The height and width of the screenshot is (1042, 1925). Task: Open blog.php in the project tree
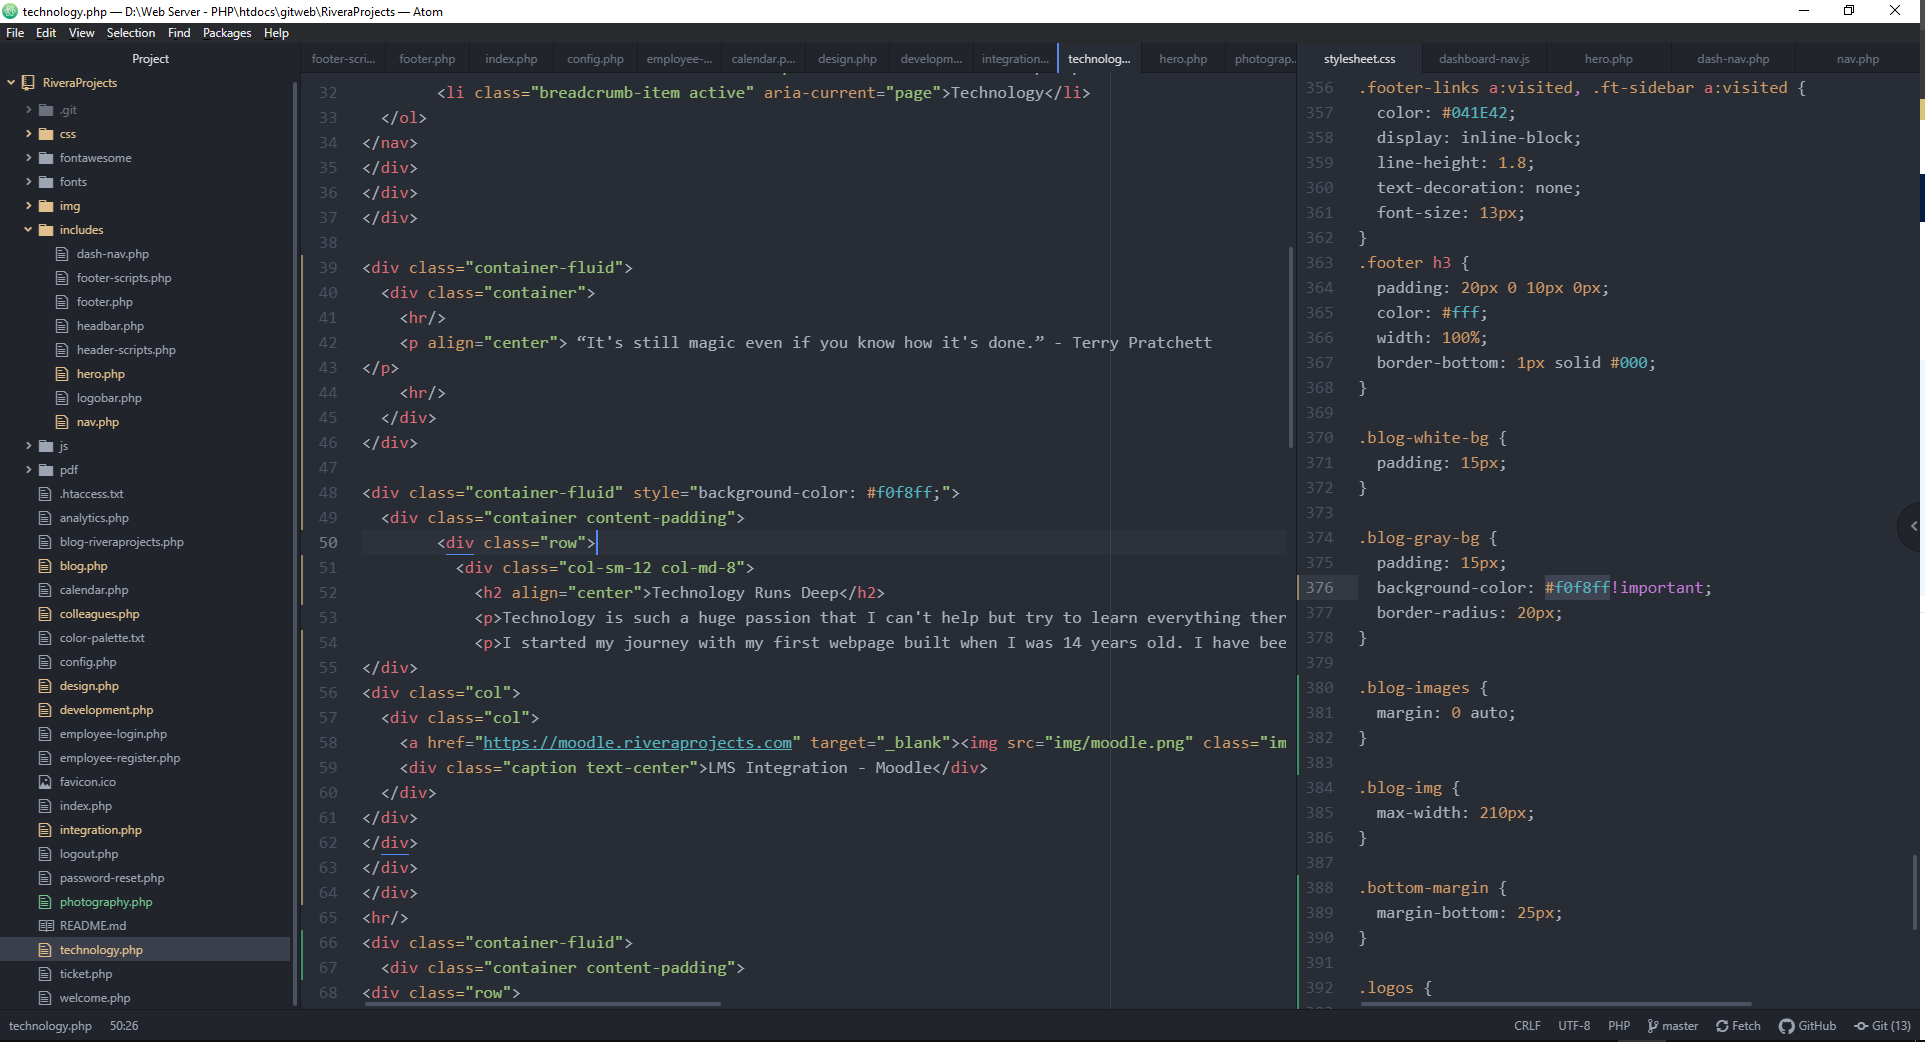pos(83,566)
